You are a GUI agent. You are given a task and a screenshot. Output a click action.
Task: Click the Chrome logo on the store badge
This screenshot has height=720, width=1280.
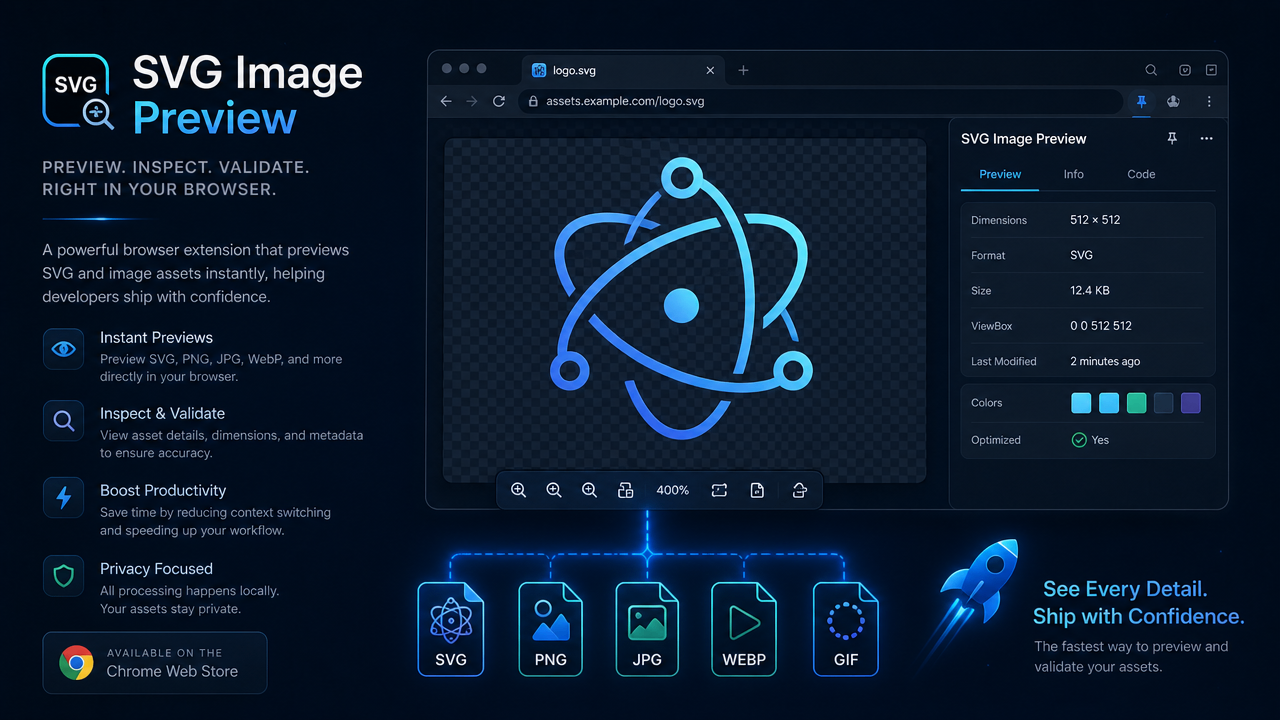pyautogui.click(x=76, y=663)
